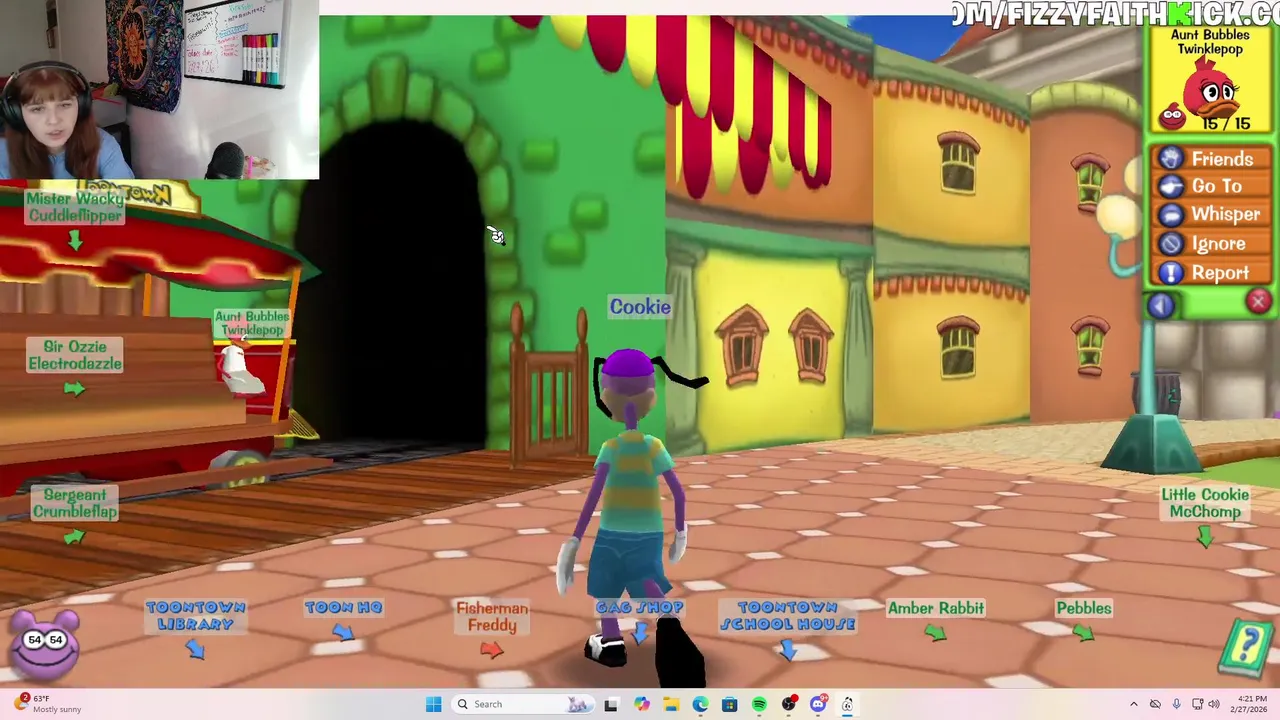Click green arrow under Amber Rabbit
The height and width of the screenshot is (720, 1280).
935,633
